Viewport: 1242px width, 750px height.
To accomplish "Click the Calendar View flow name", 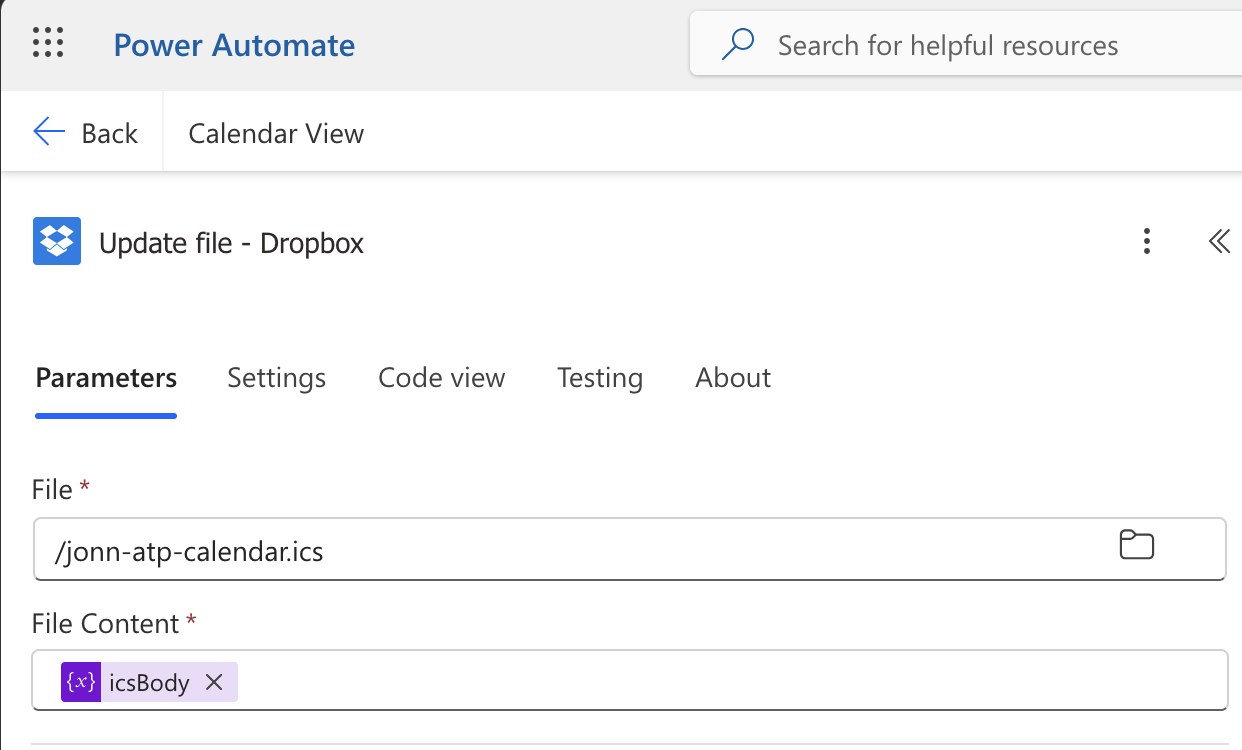I will pos(276,134).
